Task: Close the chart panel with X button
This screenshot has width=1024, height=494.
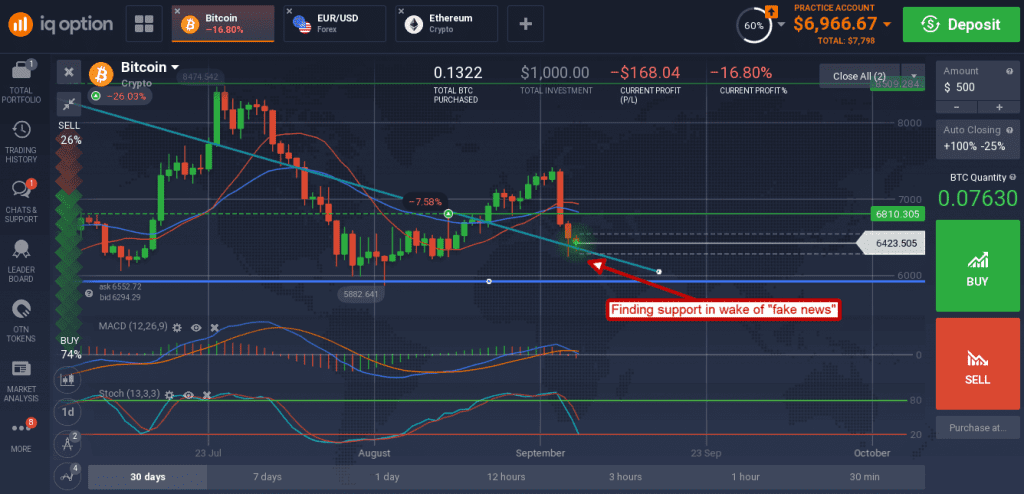Action: coord(68,73)
